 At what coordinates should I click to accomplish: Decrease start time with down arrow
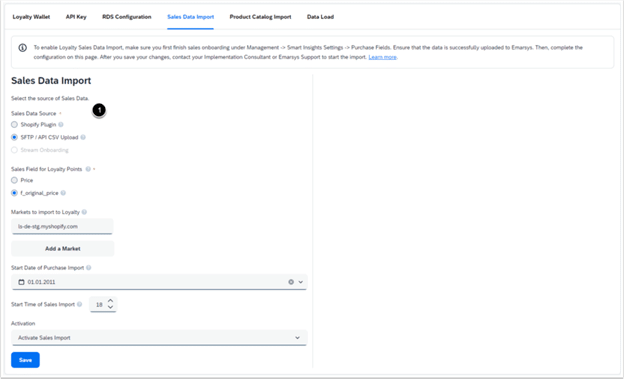point(110,307)
